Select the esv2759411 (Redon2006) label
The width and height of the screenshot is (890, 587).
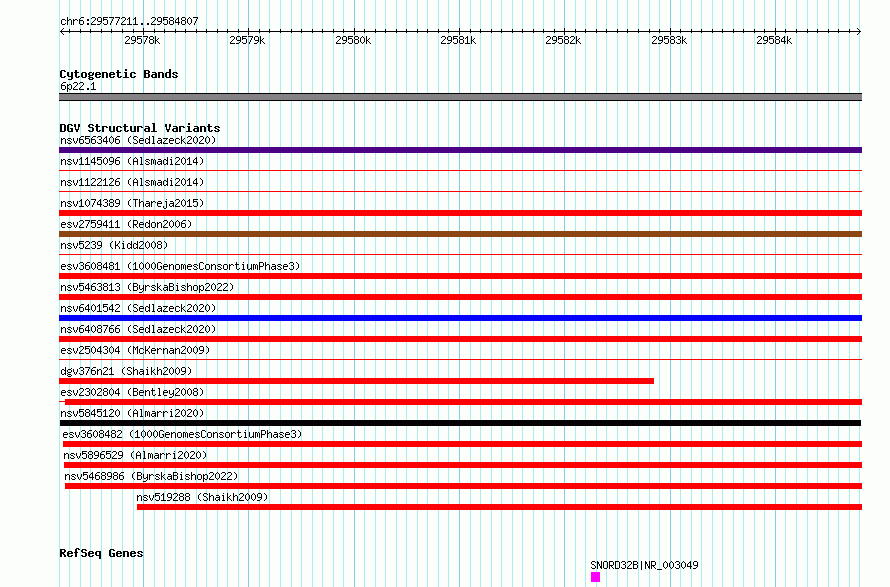[126, 224]
